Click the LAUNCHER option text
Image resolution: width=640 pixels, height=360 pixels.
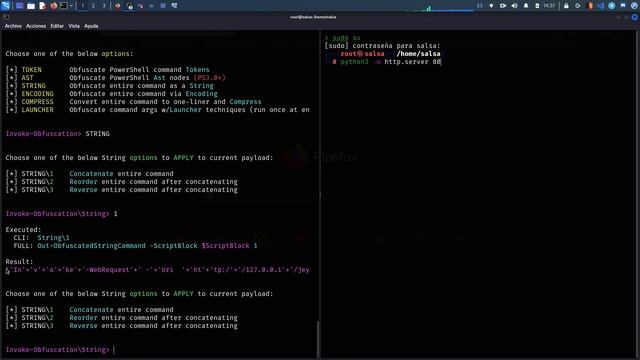[38, 110]
